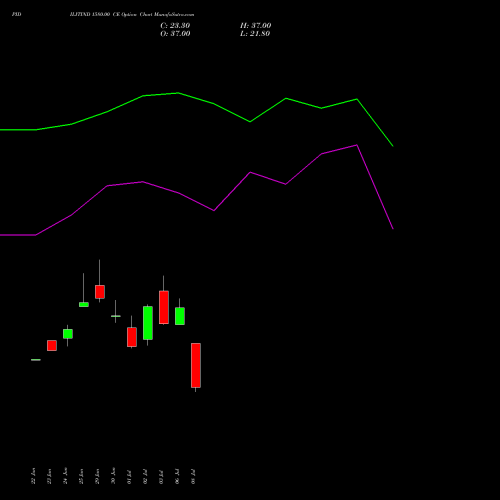Select the tall green candle for 02 Jul
This screenshot has height=500, width=500.
pyautogui.click(x=148, y=323)
